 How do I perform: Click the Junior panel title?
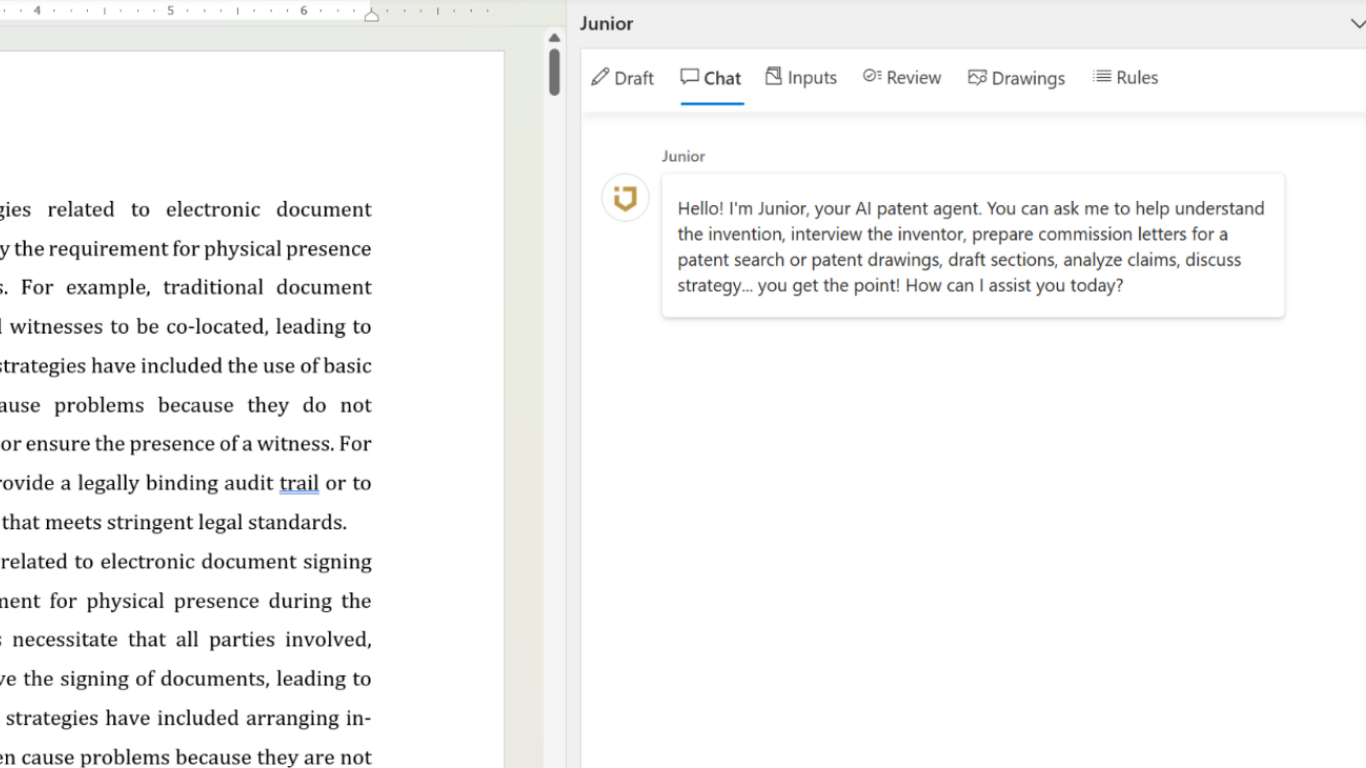[x=606, y=24]
